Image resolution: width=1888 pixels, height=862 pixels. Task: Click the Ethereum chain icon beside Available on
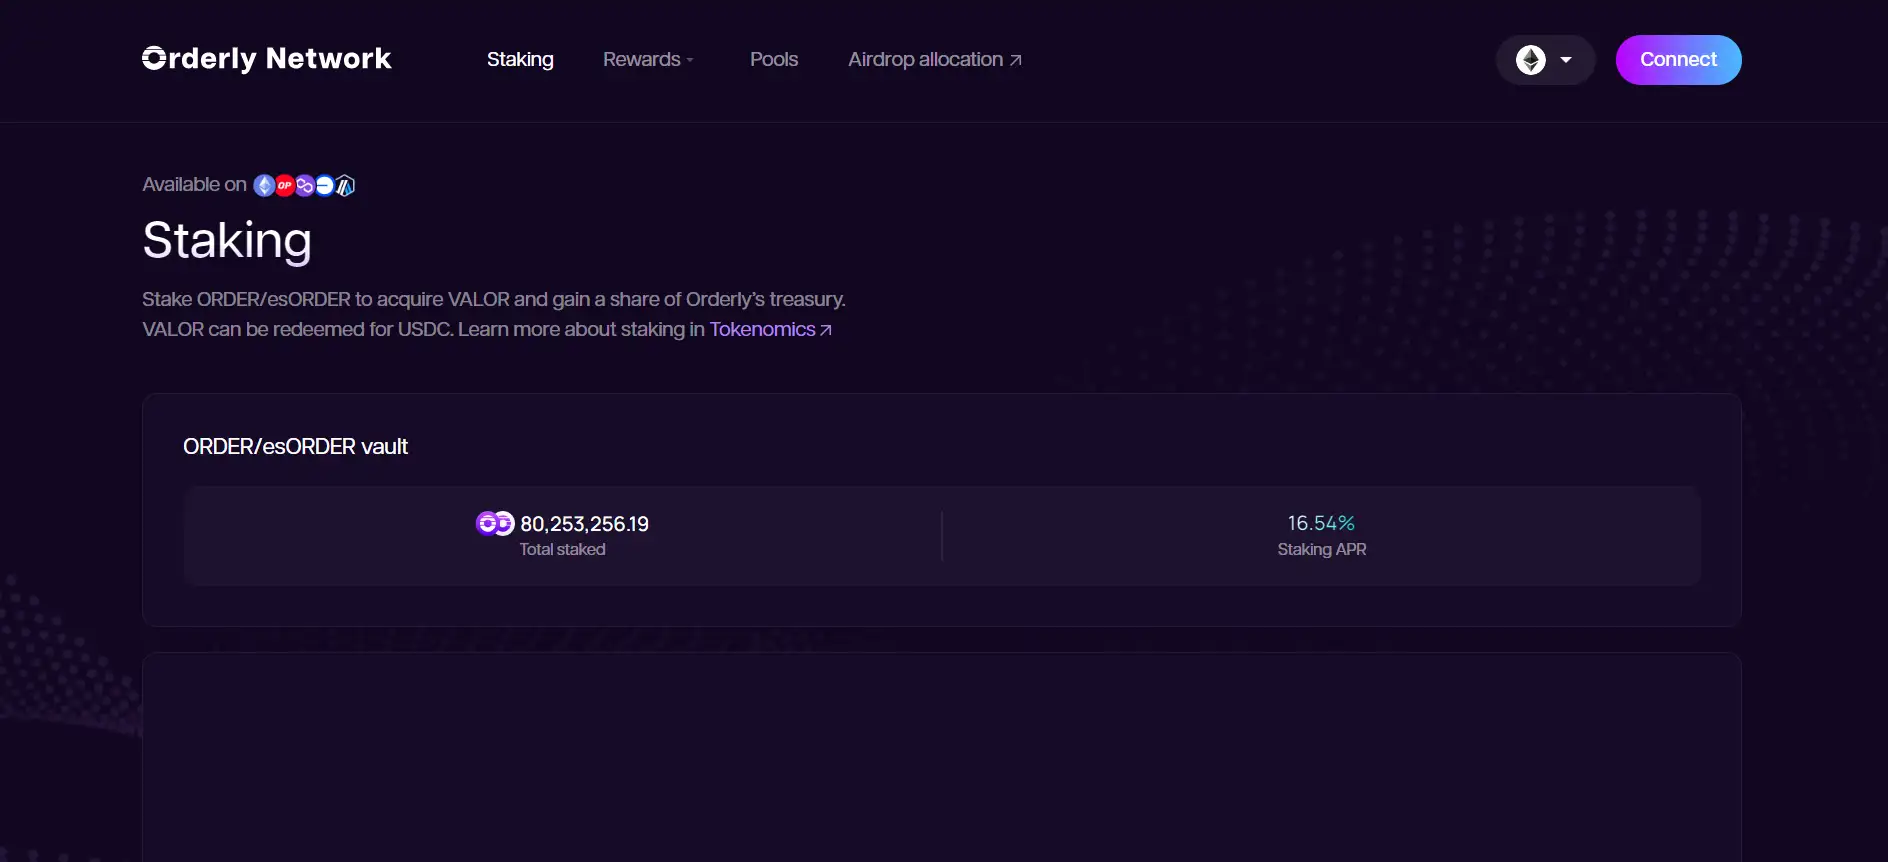pos(264,186)
